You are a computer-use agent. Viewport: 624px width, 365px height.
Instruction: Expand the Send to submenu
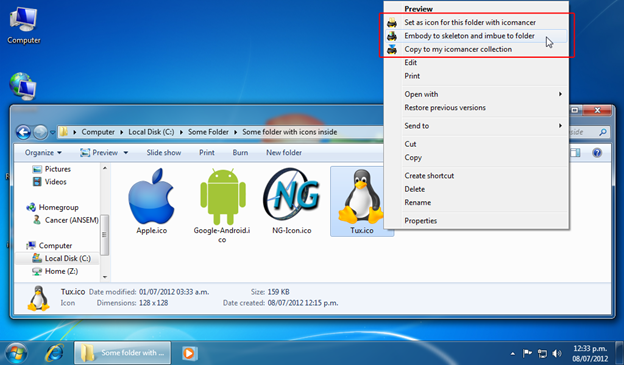pyautogui.click(x=476, y=126)
